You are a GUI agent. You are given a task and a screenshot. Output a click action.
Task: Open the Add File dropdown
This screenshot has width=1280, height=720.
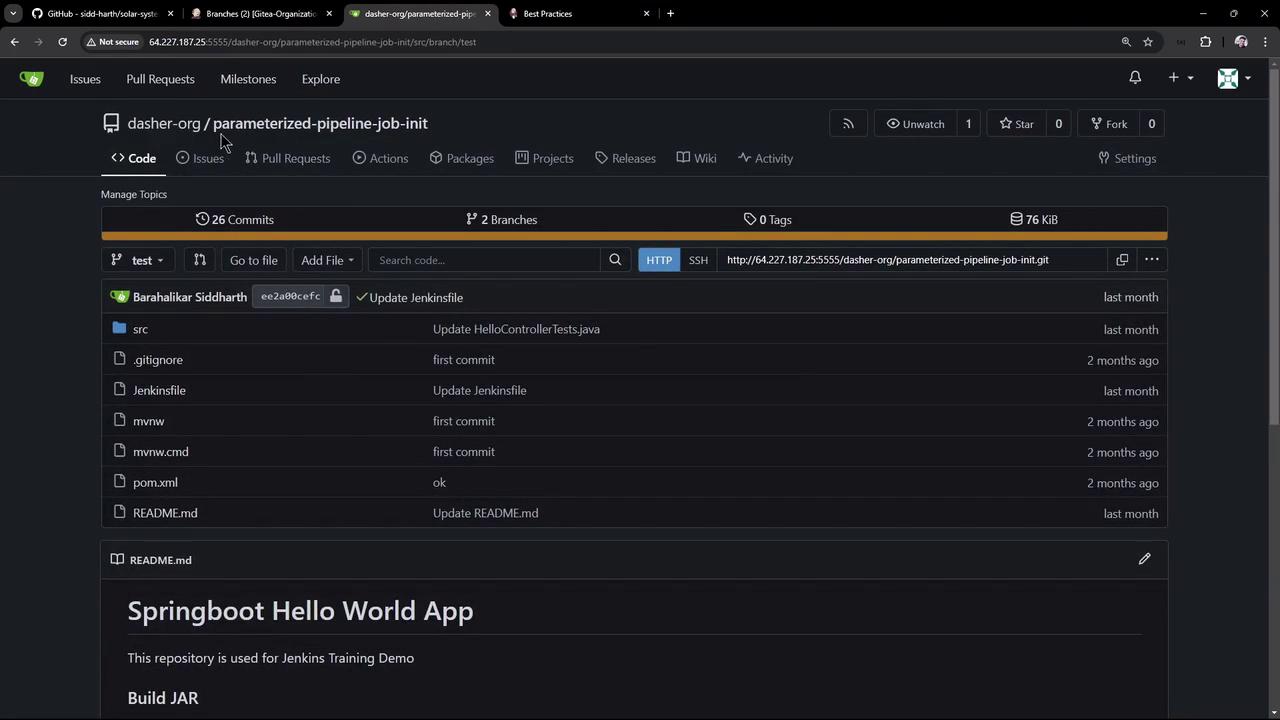327,260
